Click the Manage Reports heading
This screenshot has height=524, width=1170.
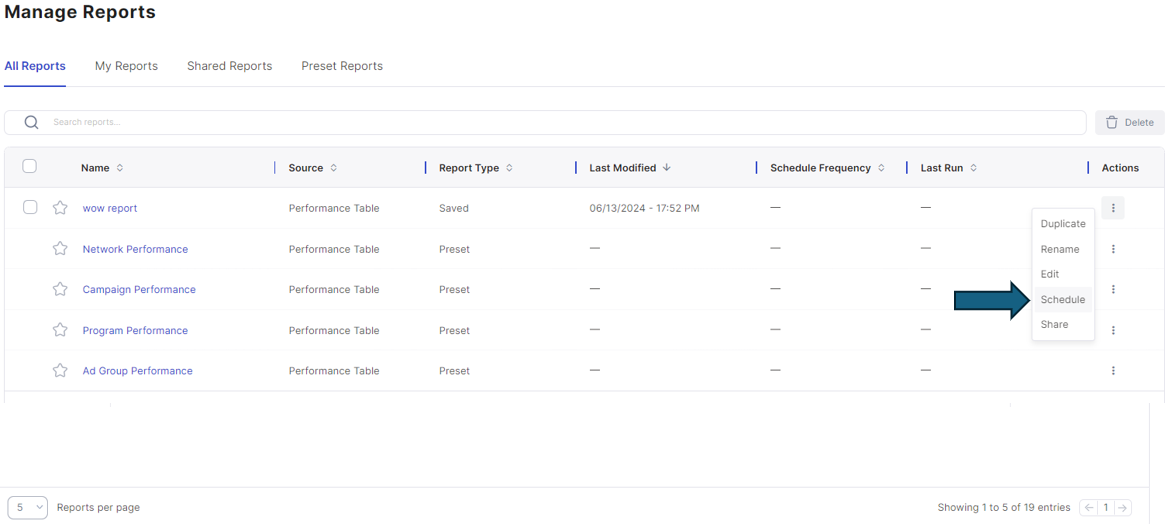(80, 12)
